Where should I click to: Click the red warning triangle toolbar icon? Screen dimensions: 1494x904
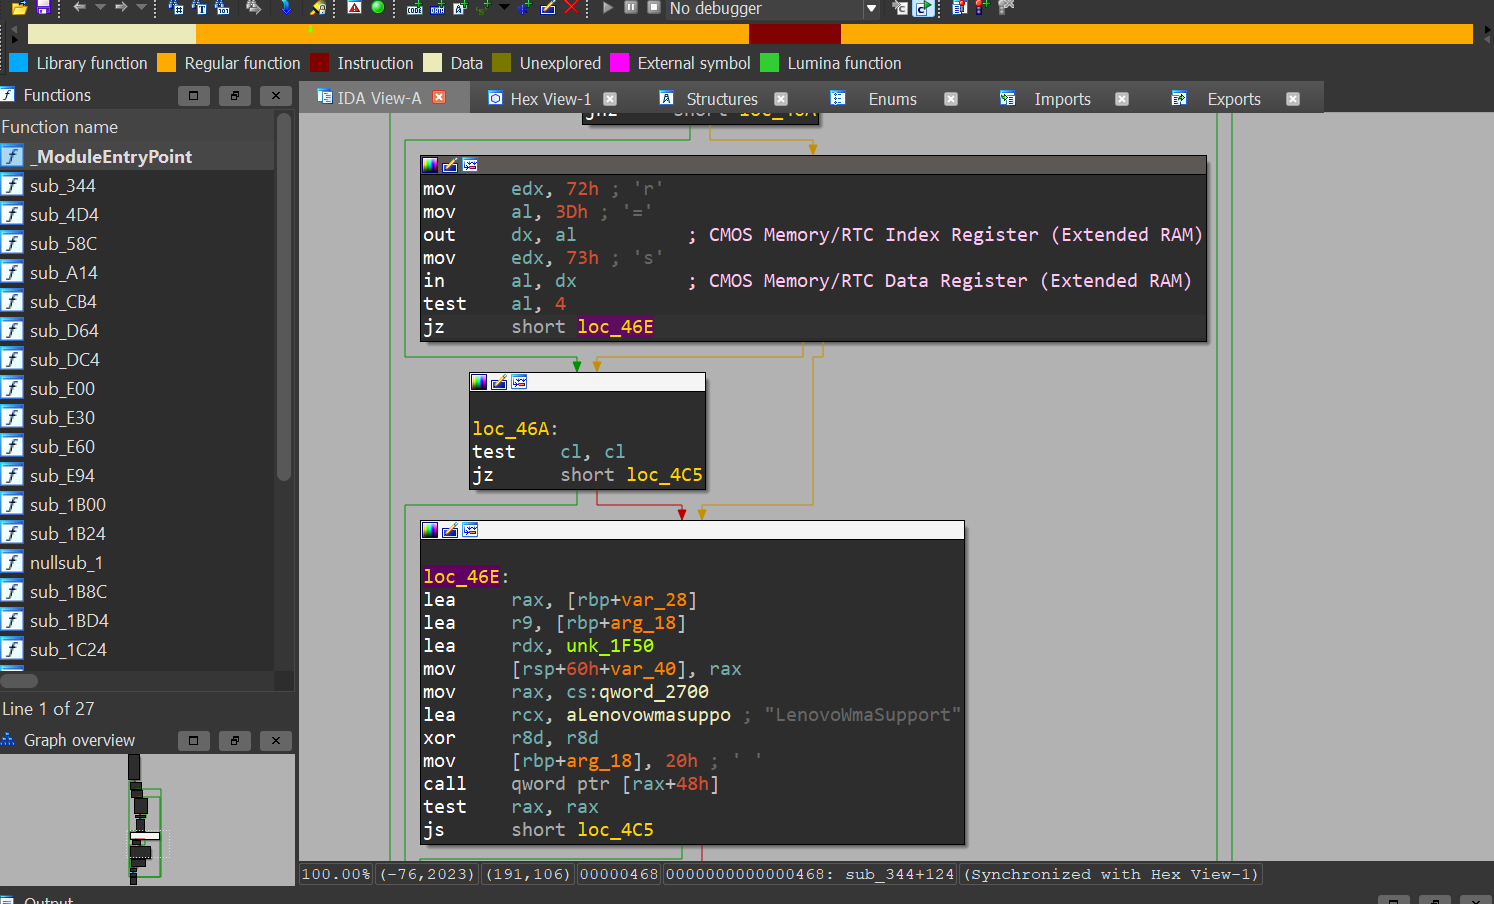point(355,7)
